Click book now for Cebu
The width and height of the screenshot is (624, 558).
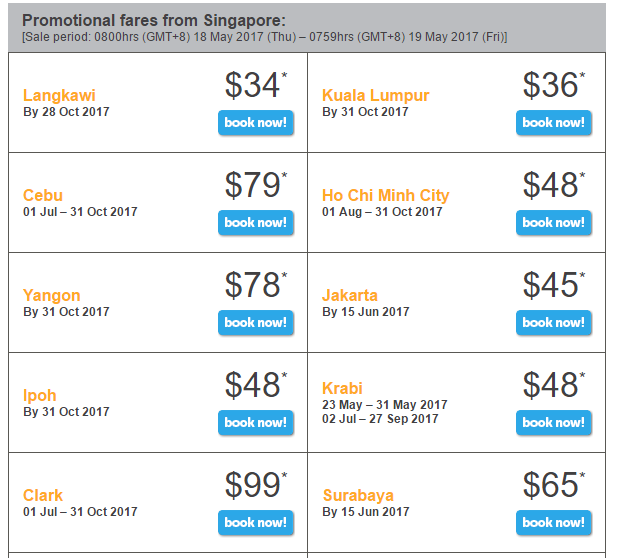click(x=256, y=222)
